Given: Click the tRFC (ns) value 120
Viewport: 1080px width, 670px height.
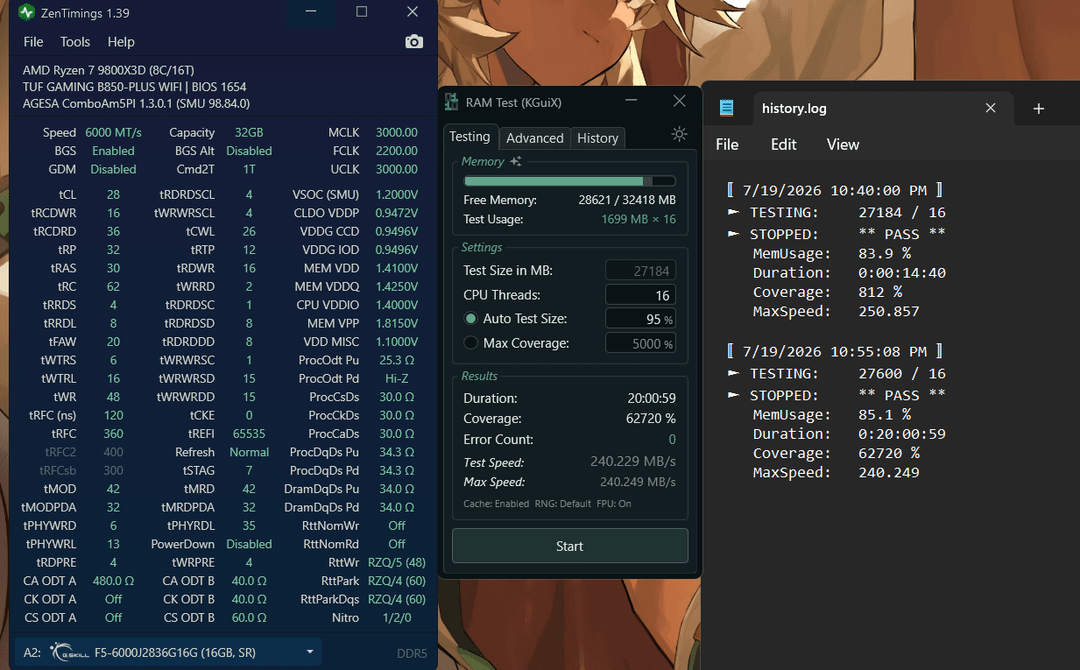Looking at the screenshot, I should (x=113, y=415).
